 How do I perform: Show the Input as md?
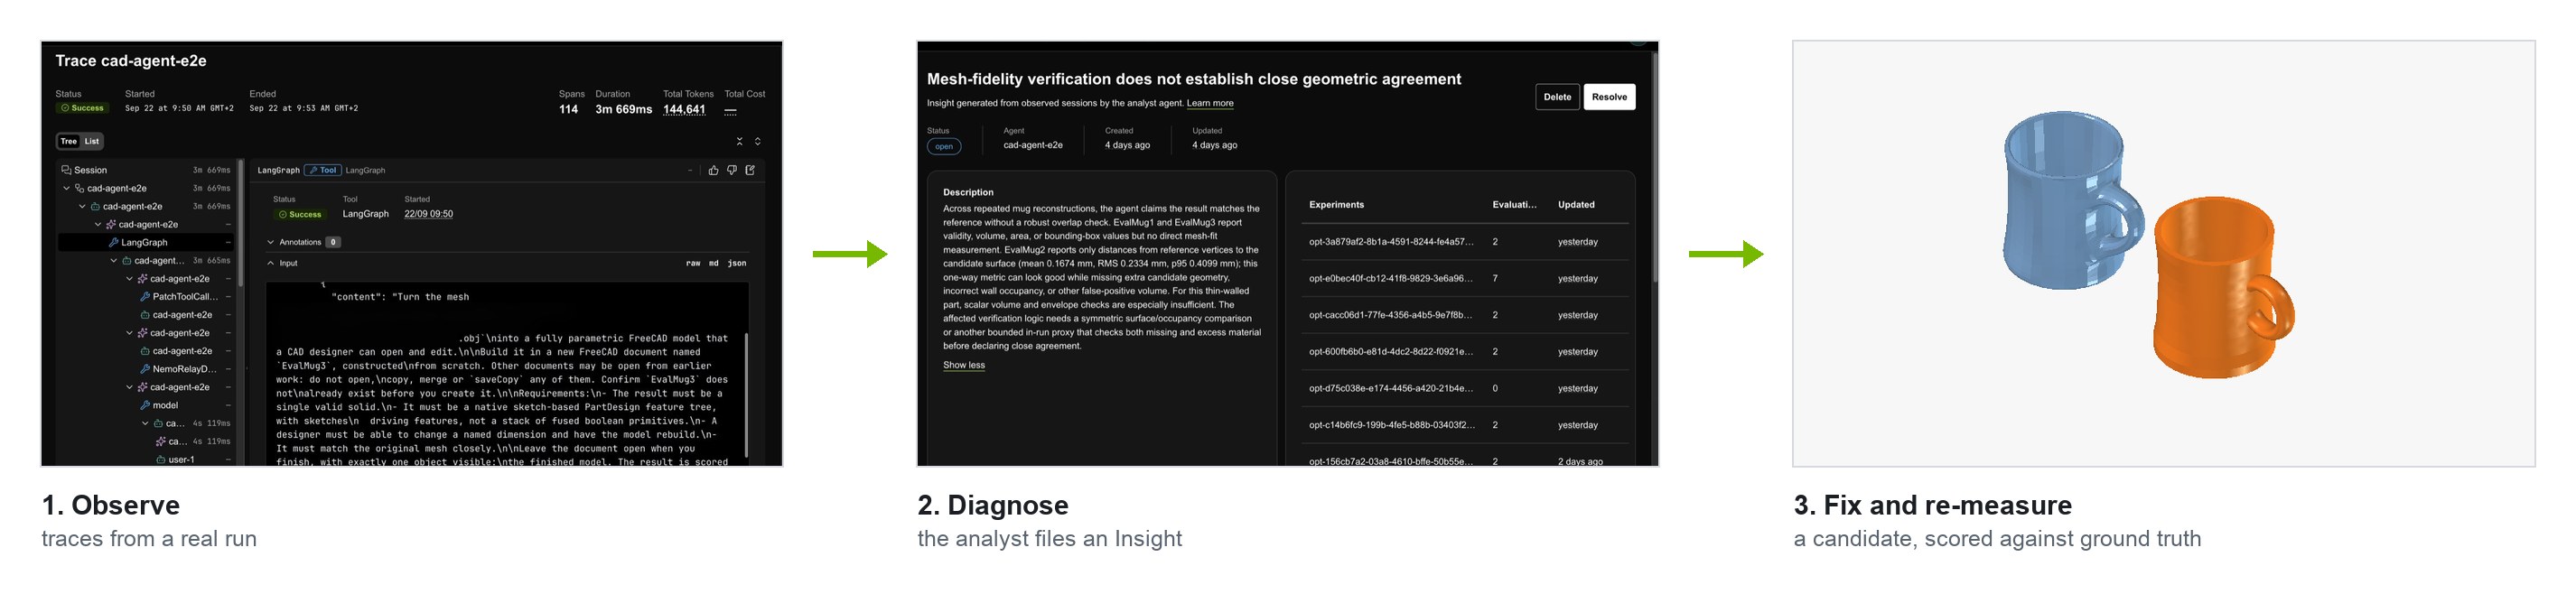[x=714, y=263]
